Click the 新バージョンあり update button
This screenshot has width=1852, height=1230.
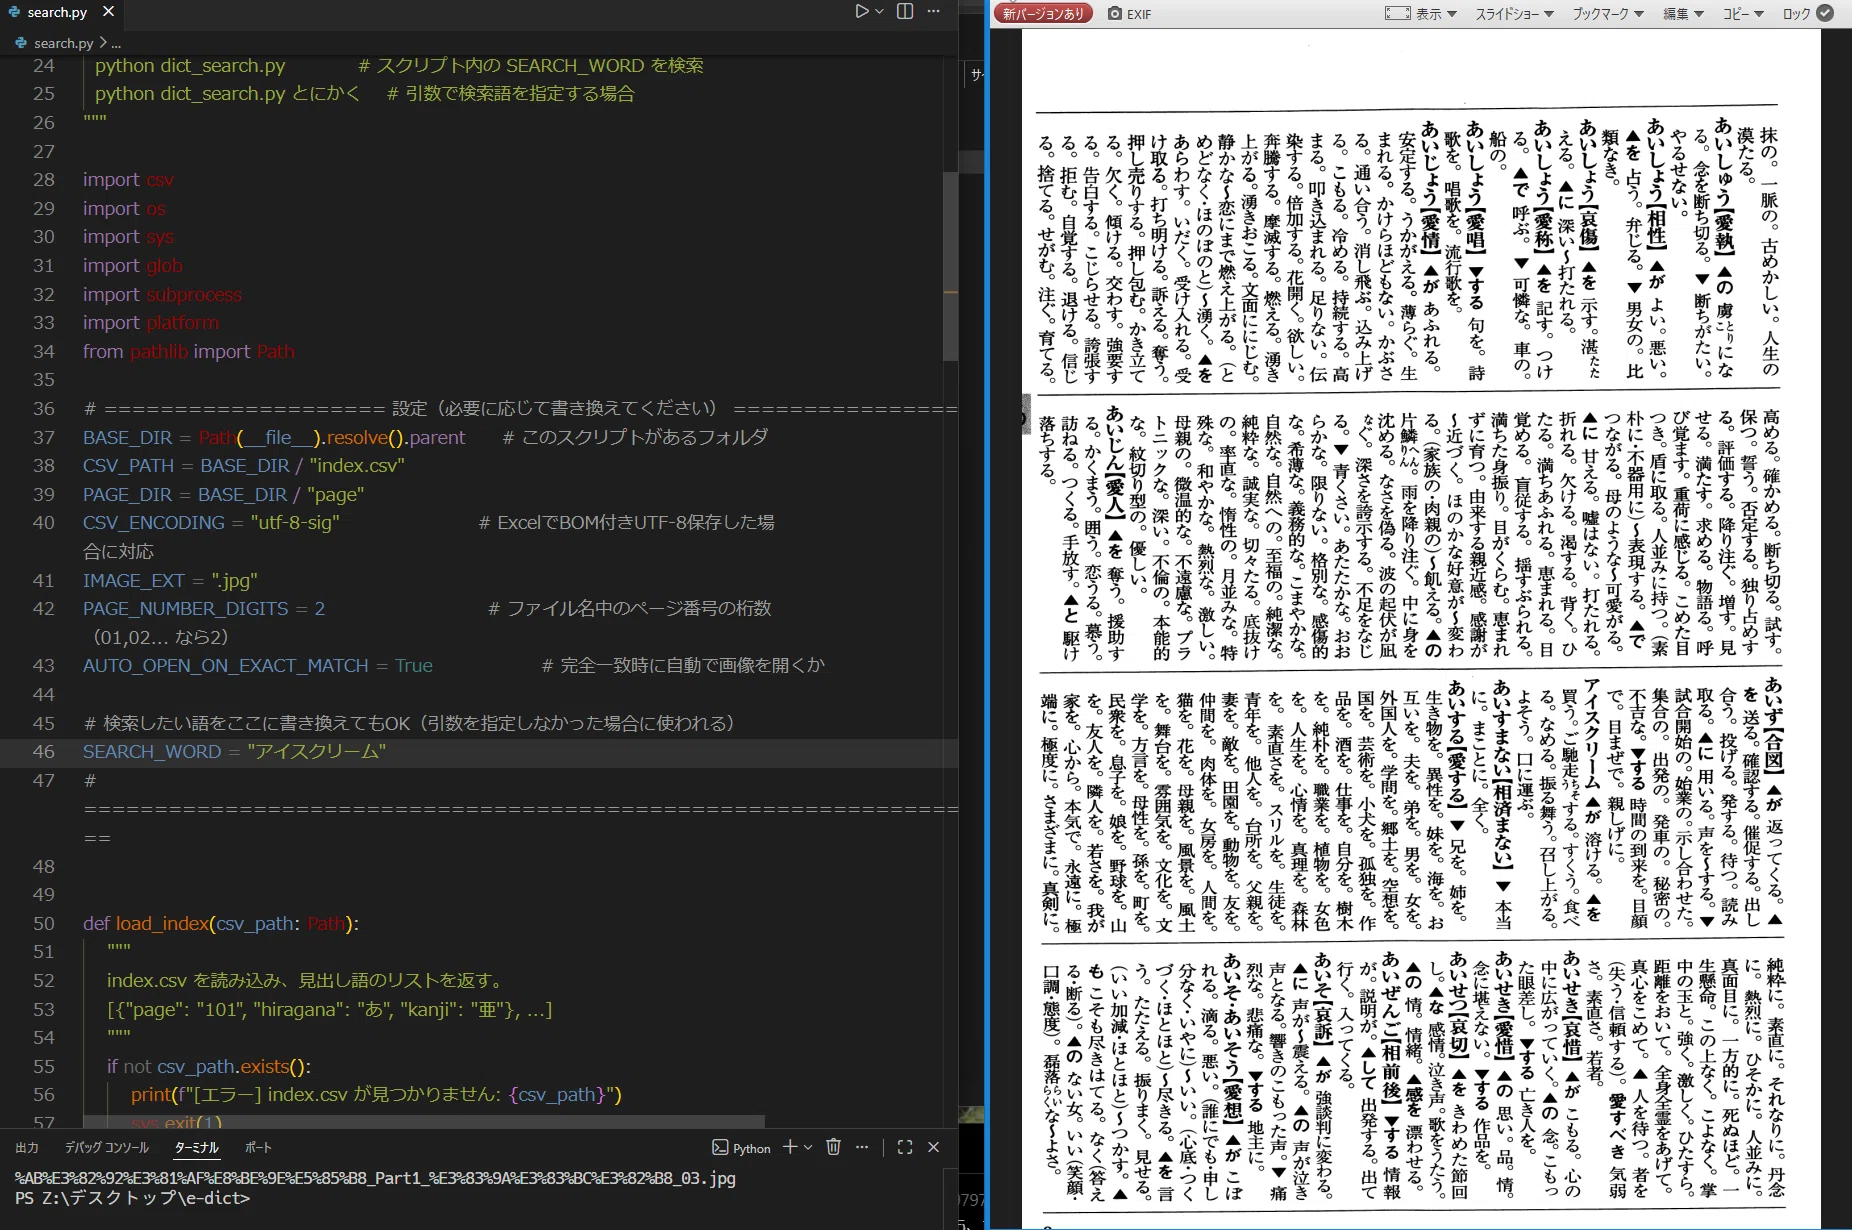(x=1043, y=14)
